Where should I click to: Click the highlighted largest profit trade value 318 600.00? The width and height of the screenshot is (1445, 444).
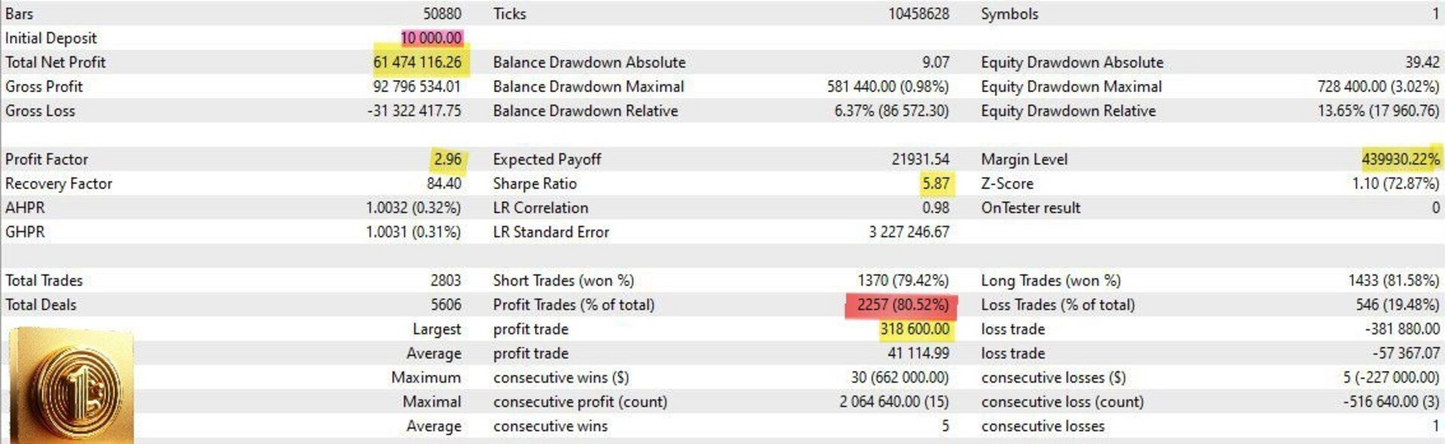[x=914, y=329]
